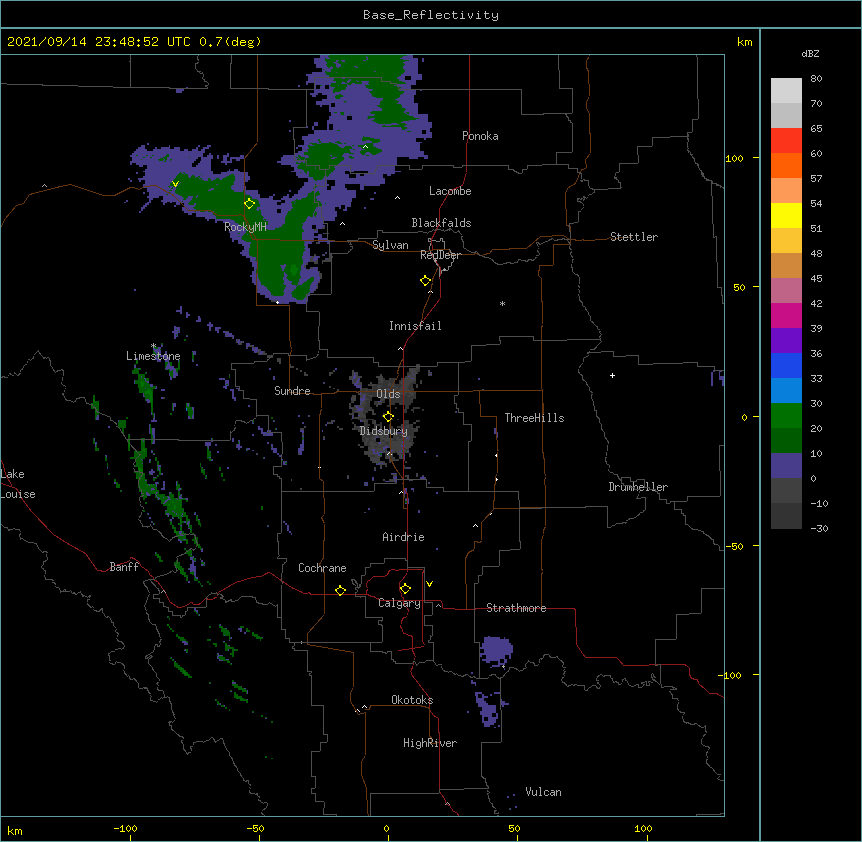
Task: Click the Drumheller label
Action: pyautogui.click(x=638, y=487)
